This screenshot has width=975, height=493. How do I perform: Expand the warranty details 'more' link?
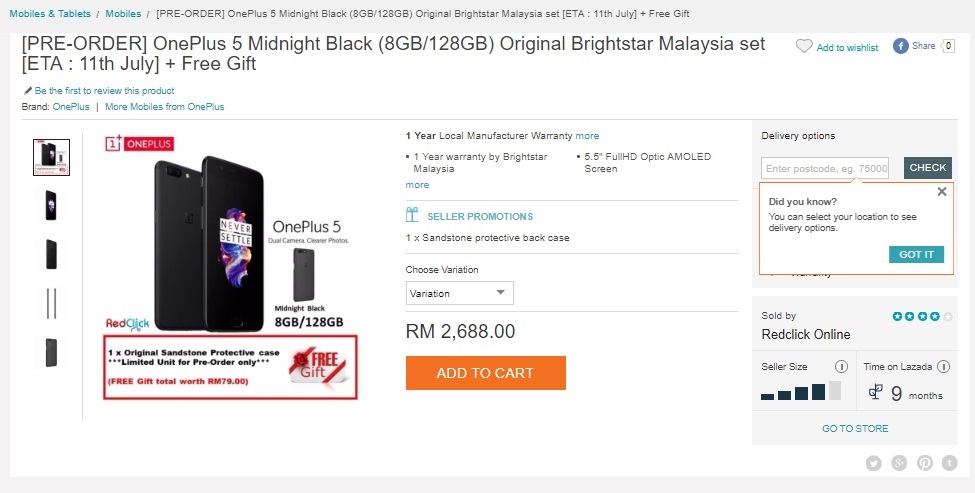point(587,136)
